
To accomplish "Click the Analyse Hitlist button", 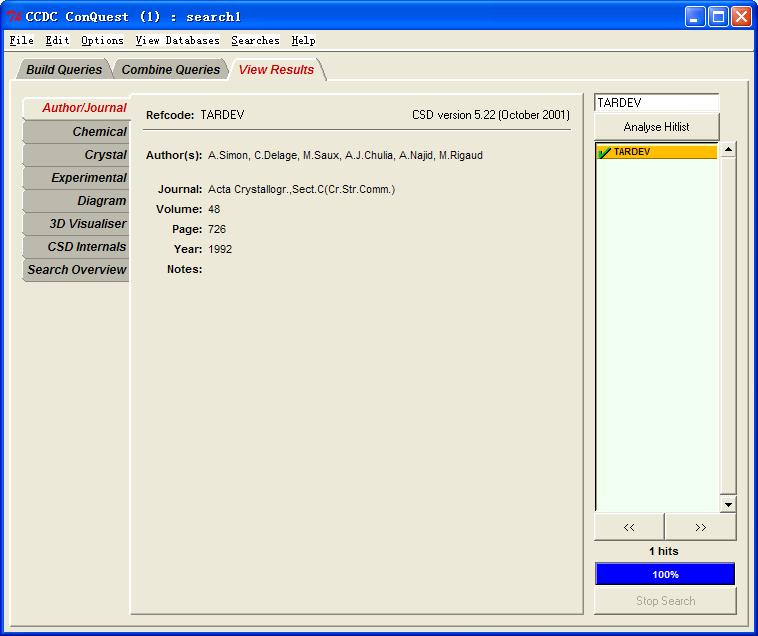I will (656, 127).
